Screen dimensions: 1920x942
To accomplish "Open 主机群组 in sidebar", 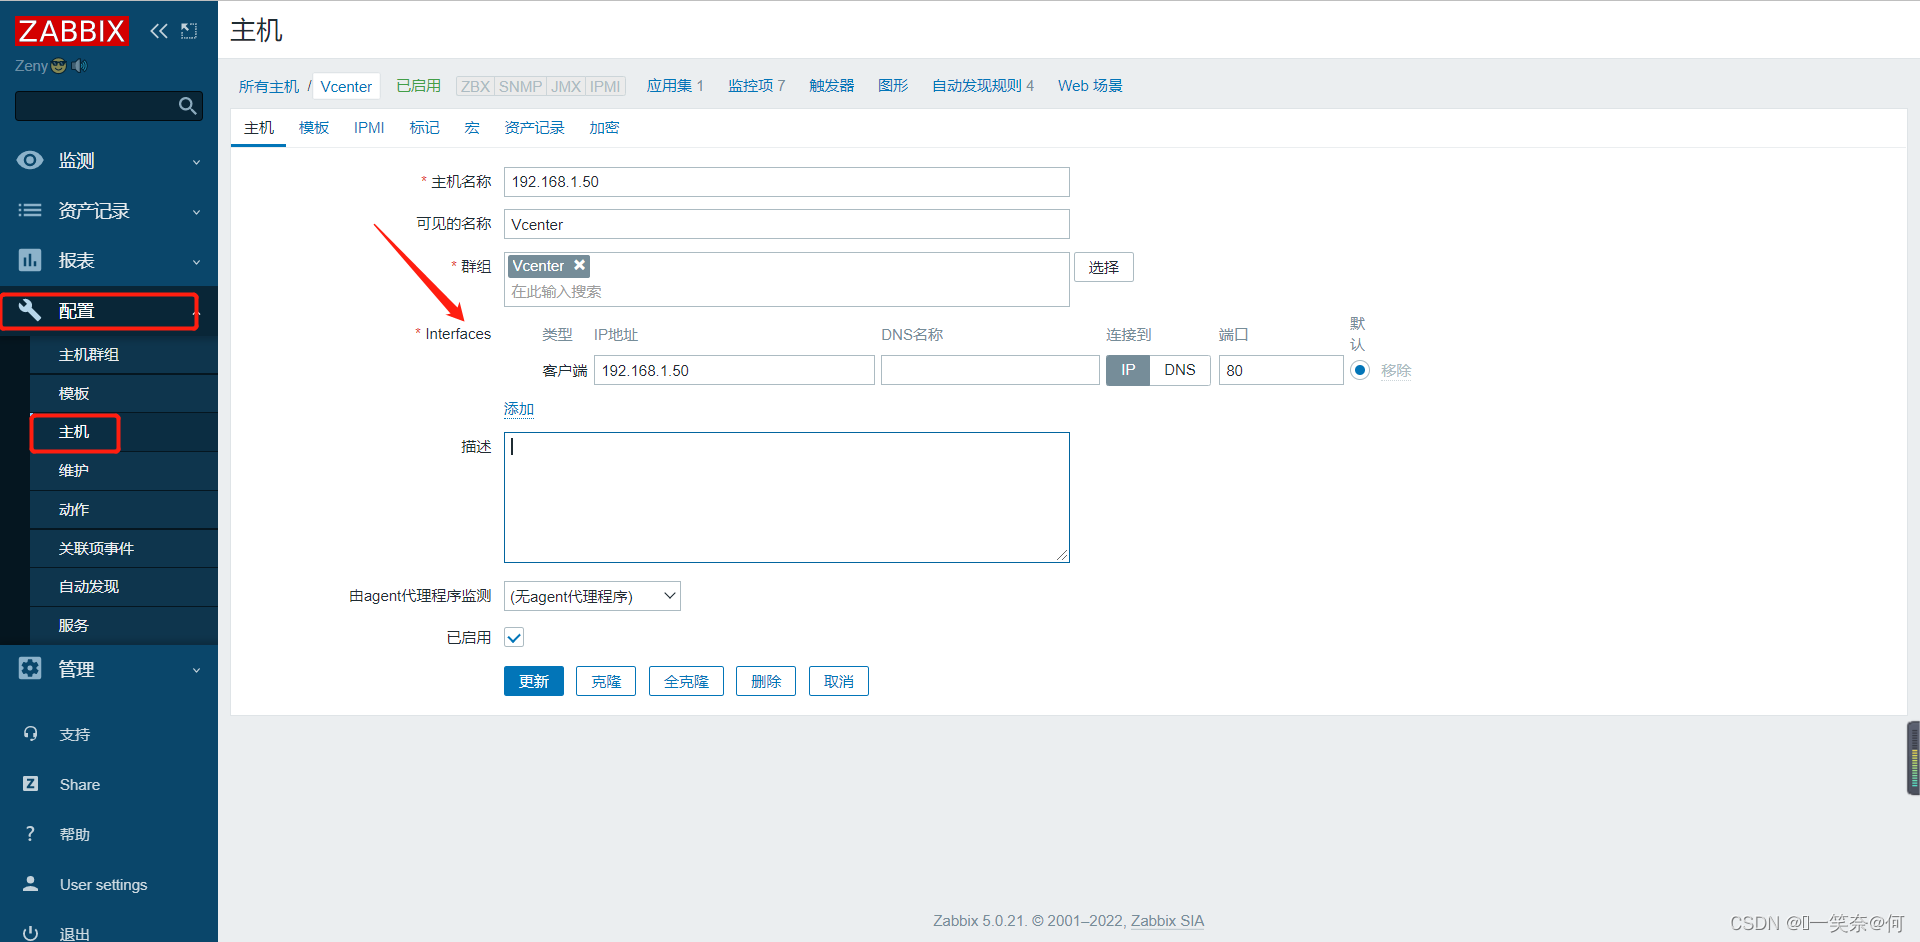I will pos(124,355).
